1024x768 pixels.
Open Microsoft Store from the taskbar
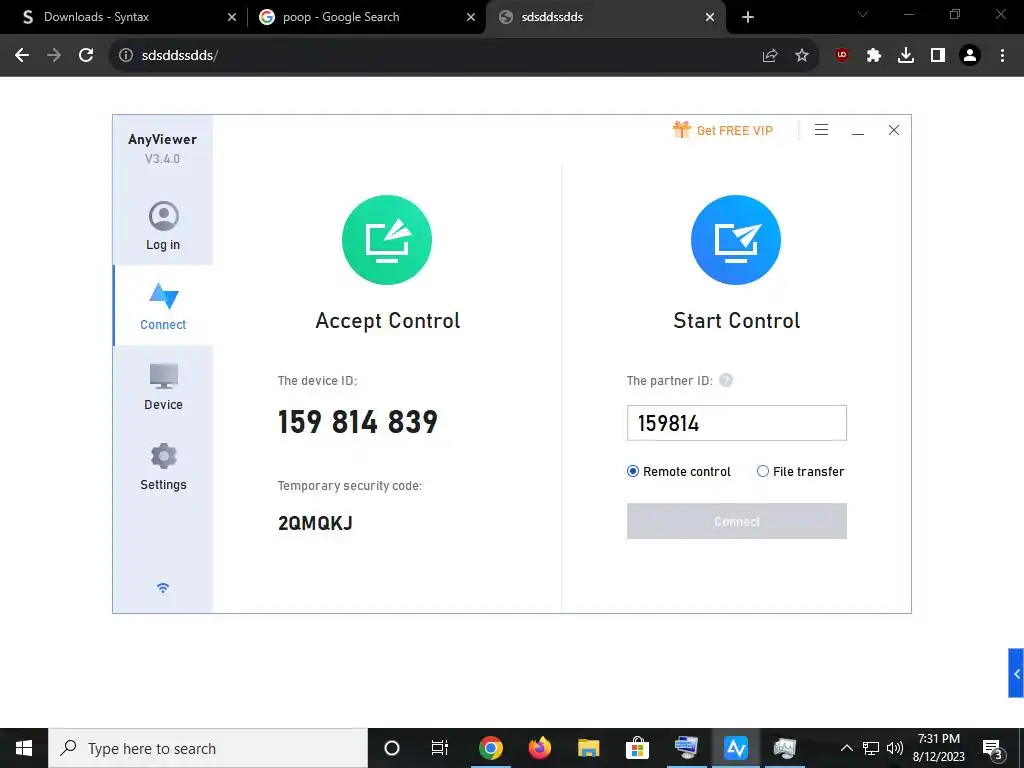coord(637,748)
